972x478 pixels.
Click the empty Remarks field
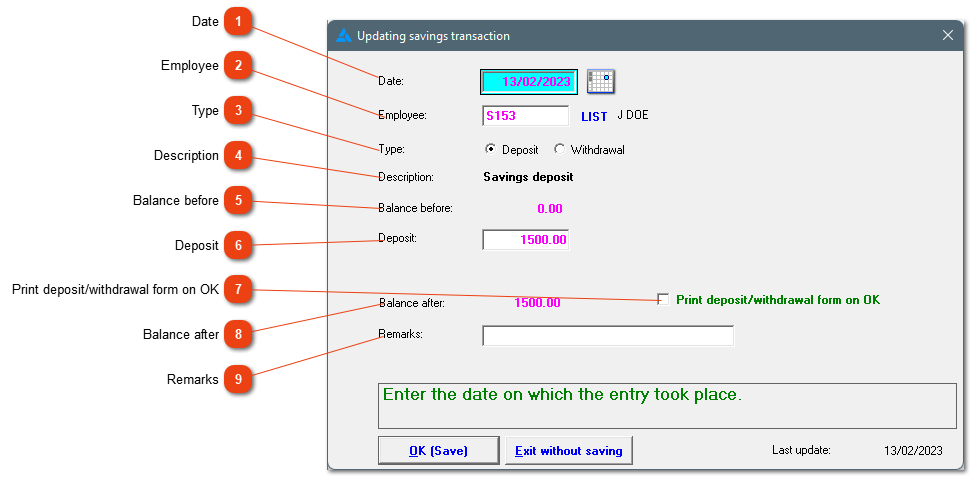pyautogui.click(x=608, y=335)
